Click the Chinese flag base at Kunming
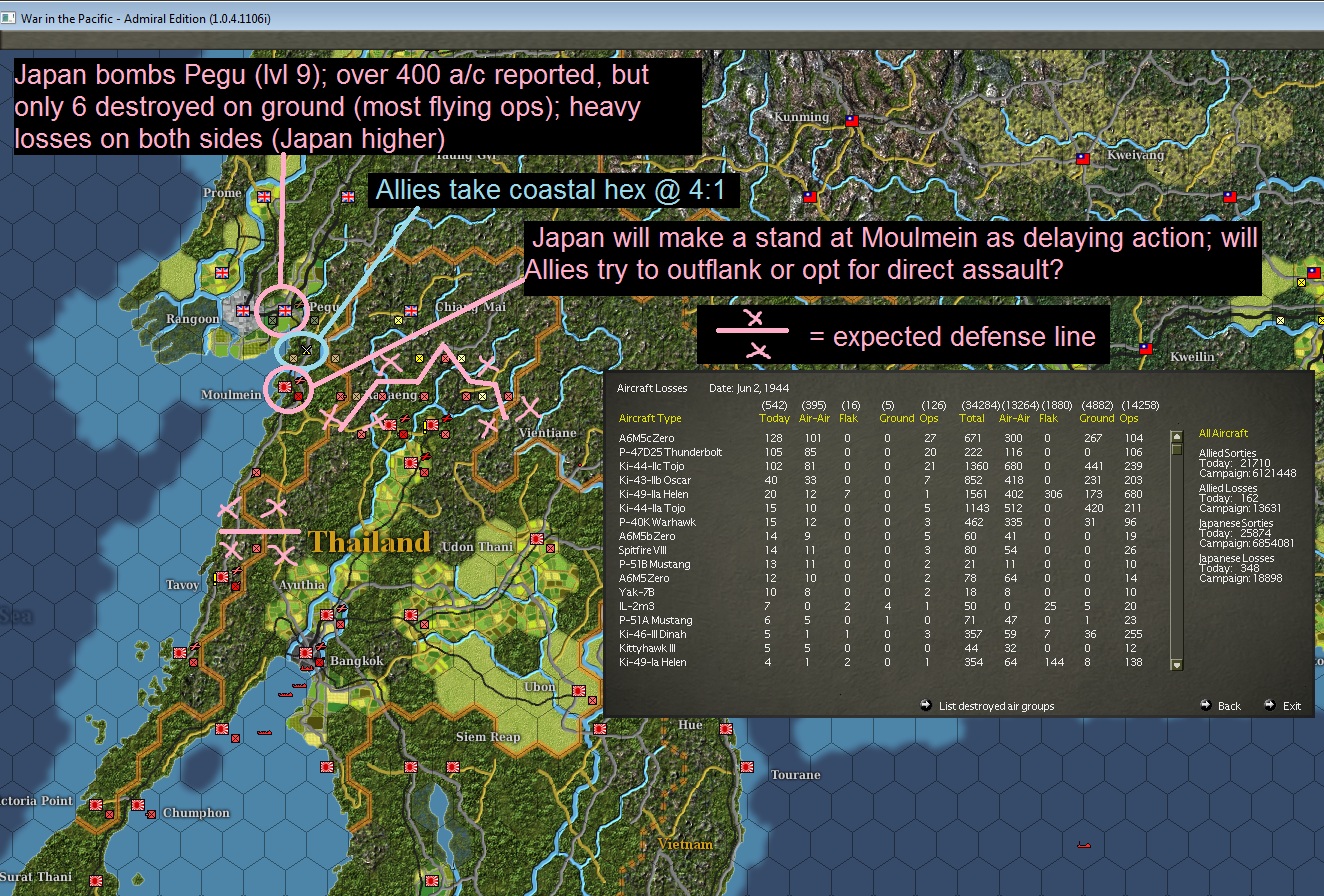The height and width of the screenshot is (896, 1324). click(852, 121)
